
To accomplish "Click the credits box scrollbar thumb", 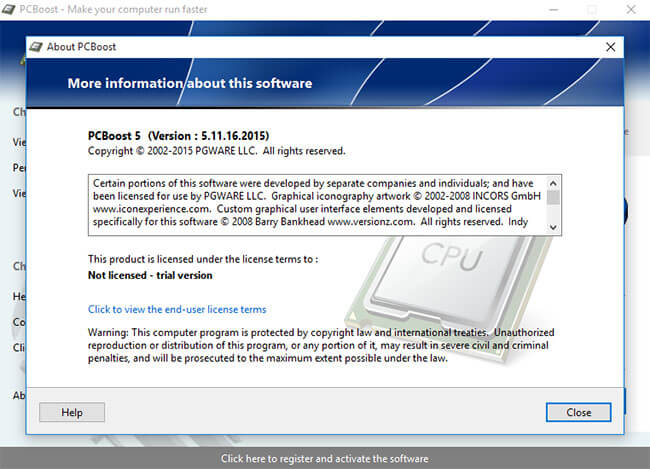I will [x=553, y=197].
